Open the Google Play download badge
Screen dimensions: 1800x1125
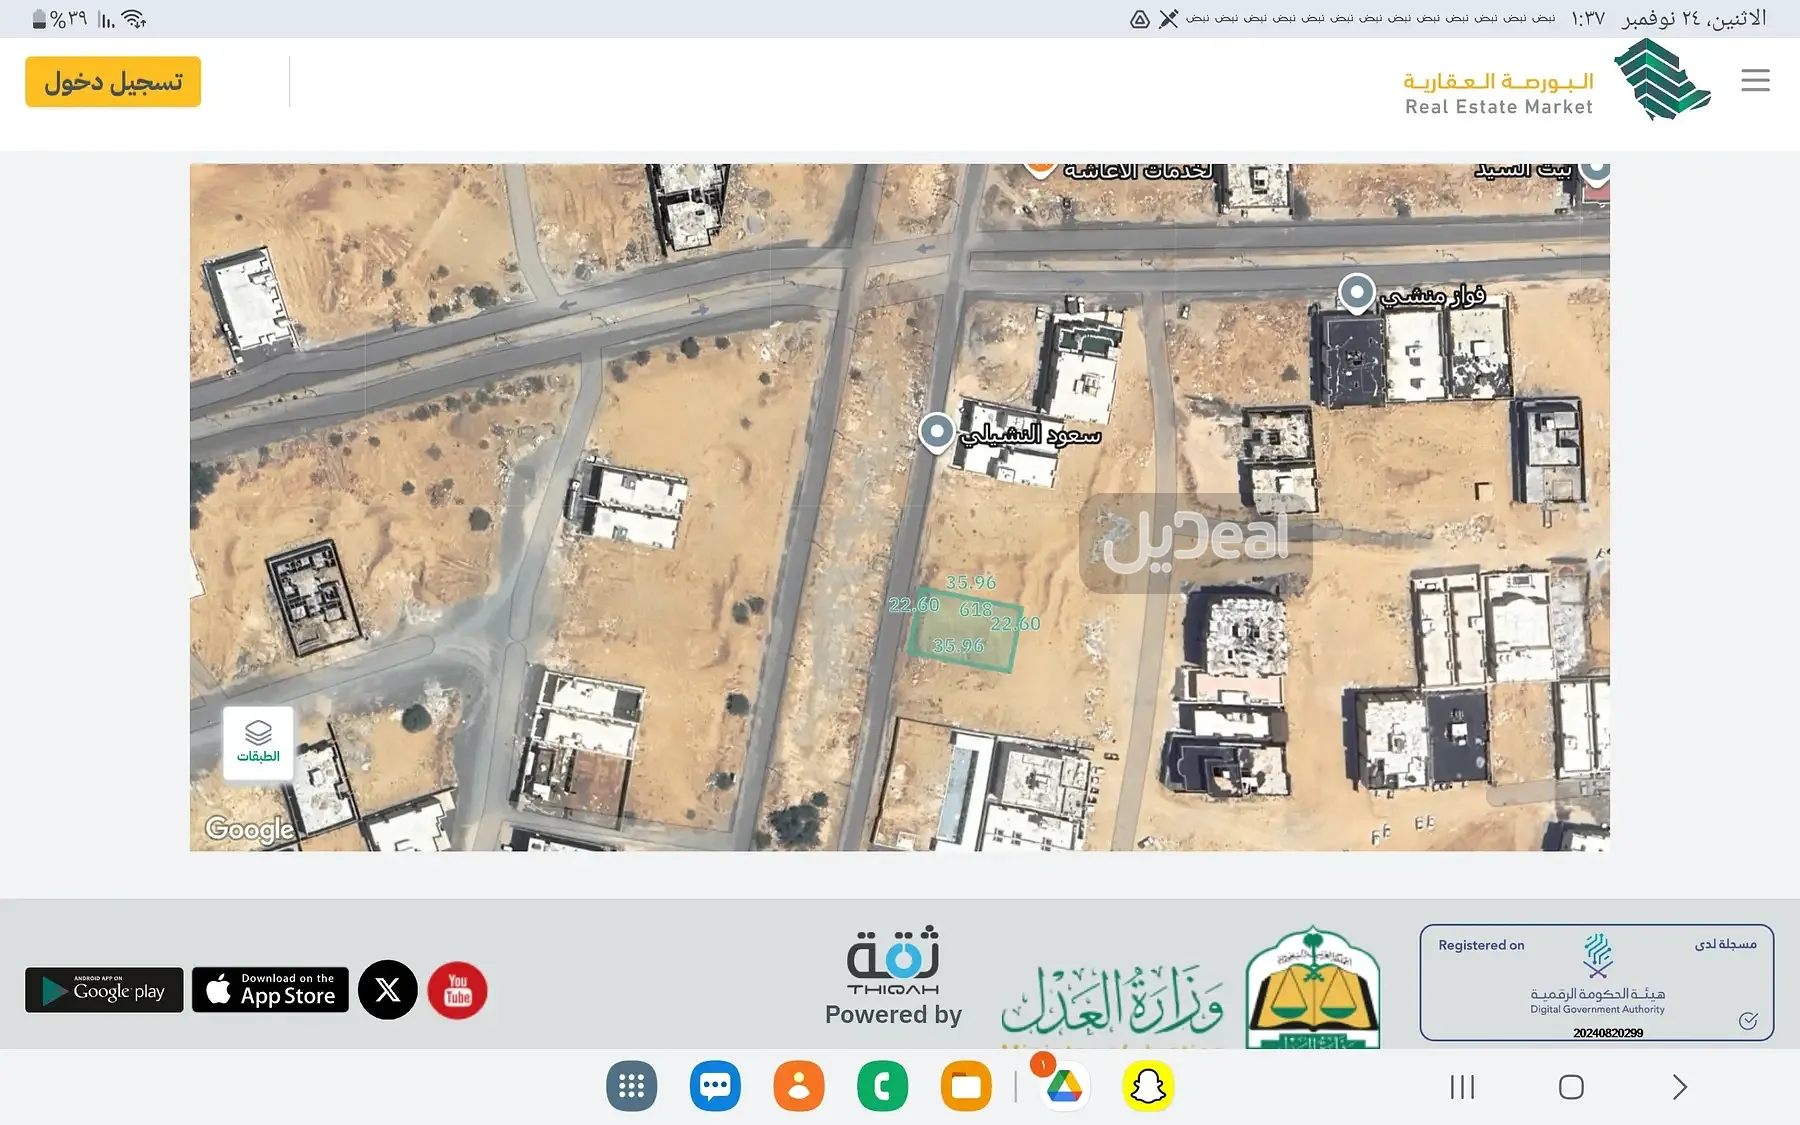coord(104,990)
